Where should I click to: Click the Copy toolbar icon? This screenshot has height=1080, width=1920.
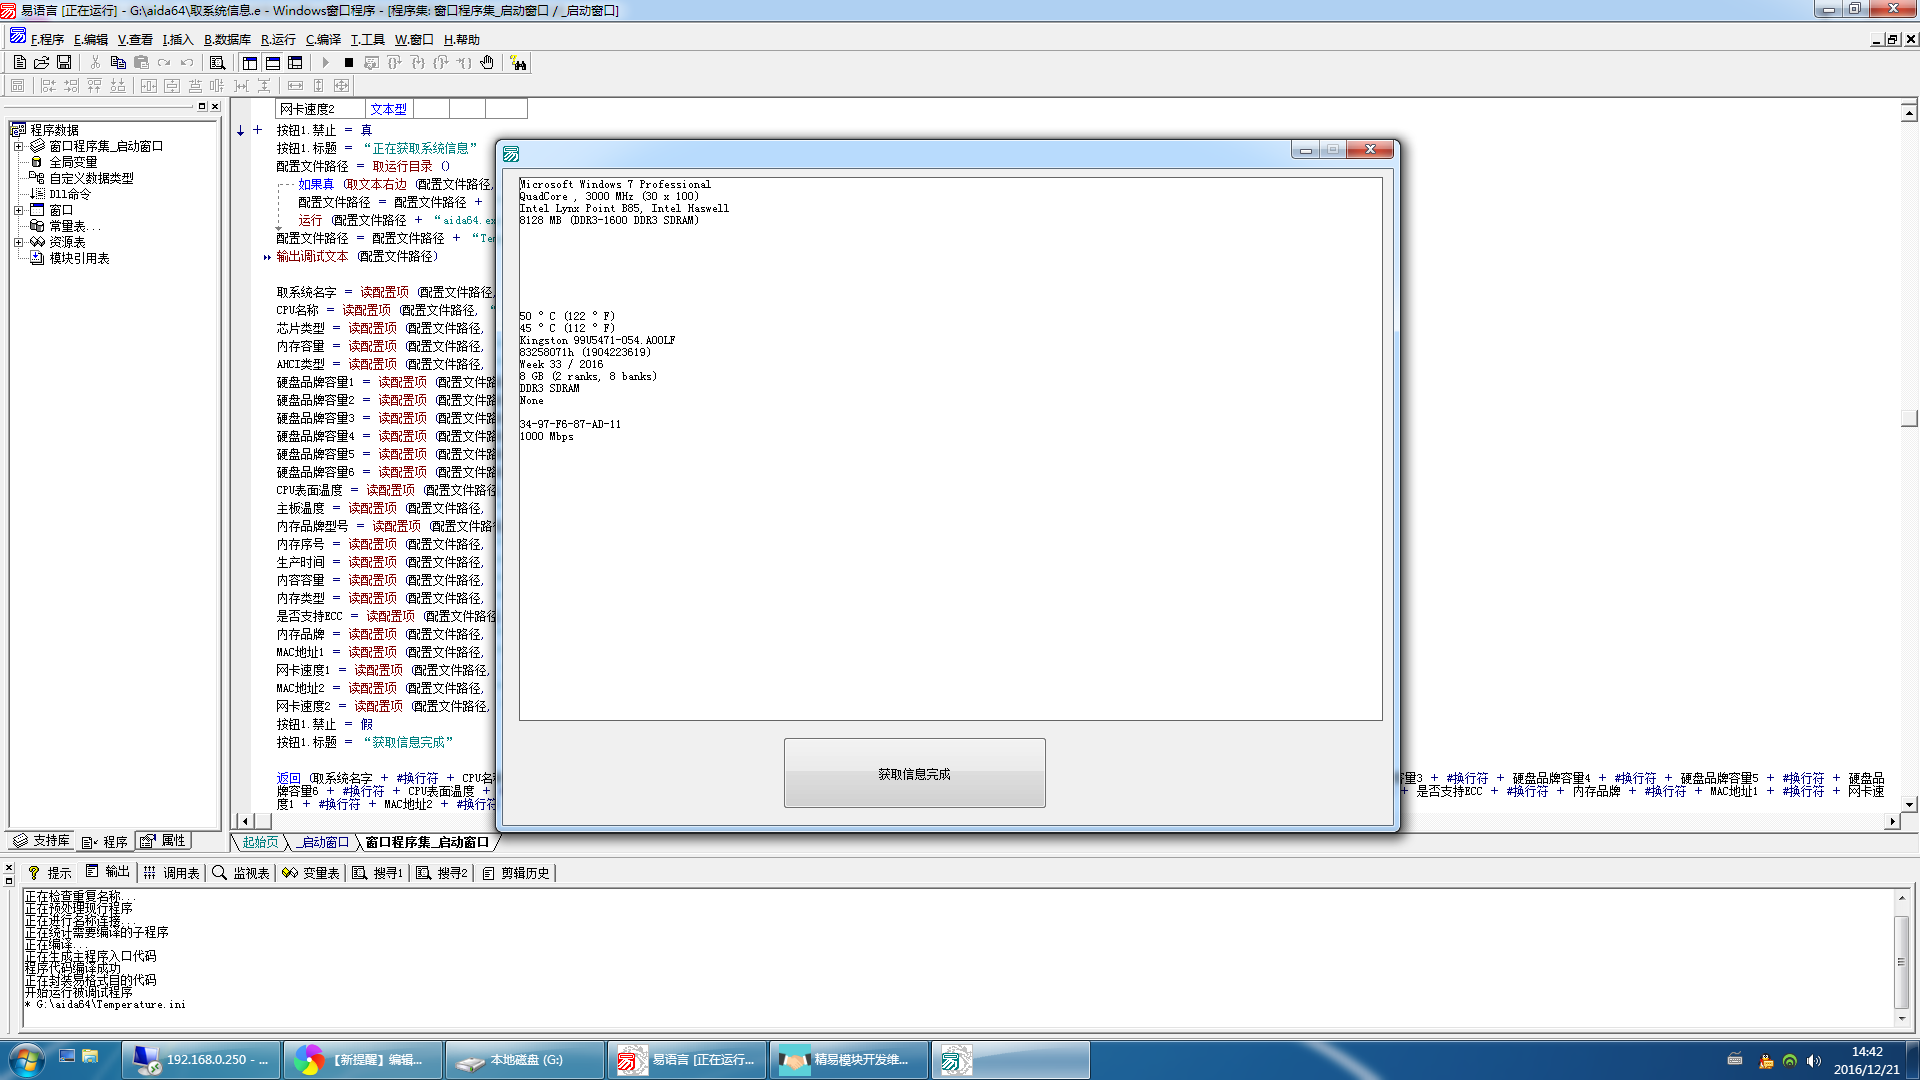pyautogui.click(x=118, y=62)
